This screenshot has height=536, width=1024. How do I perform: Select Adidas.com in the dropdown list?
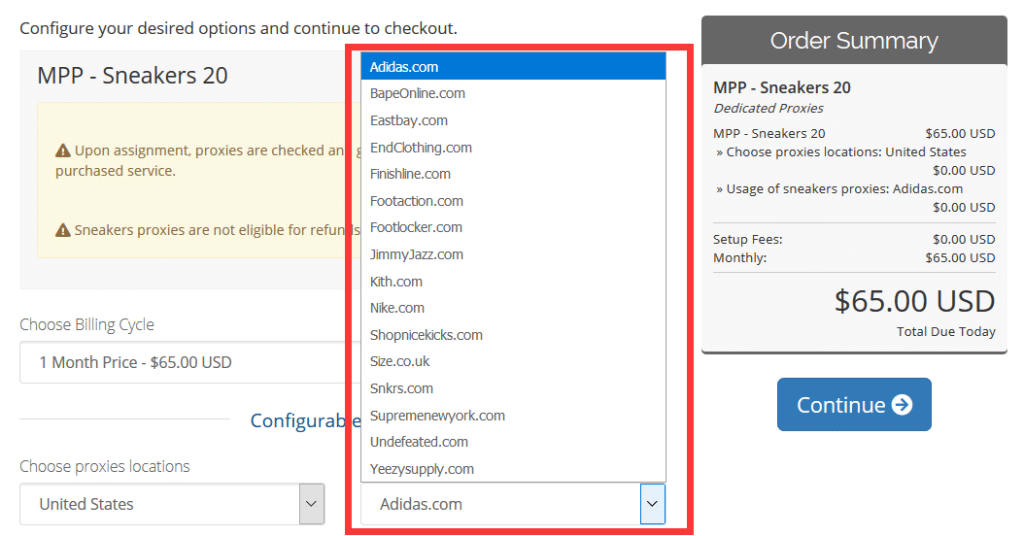click(x=513, y=67)
